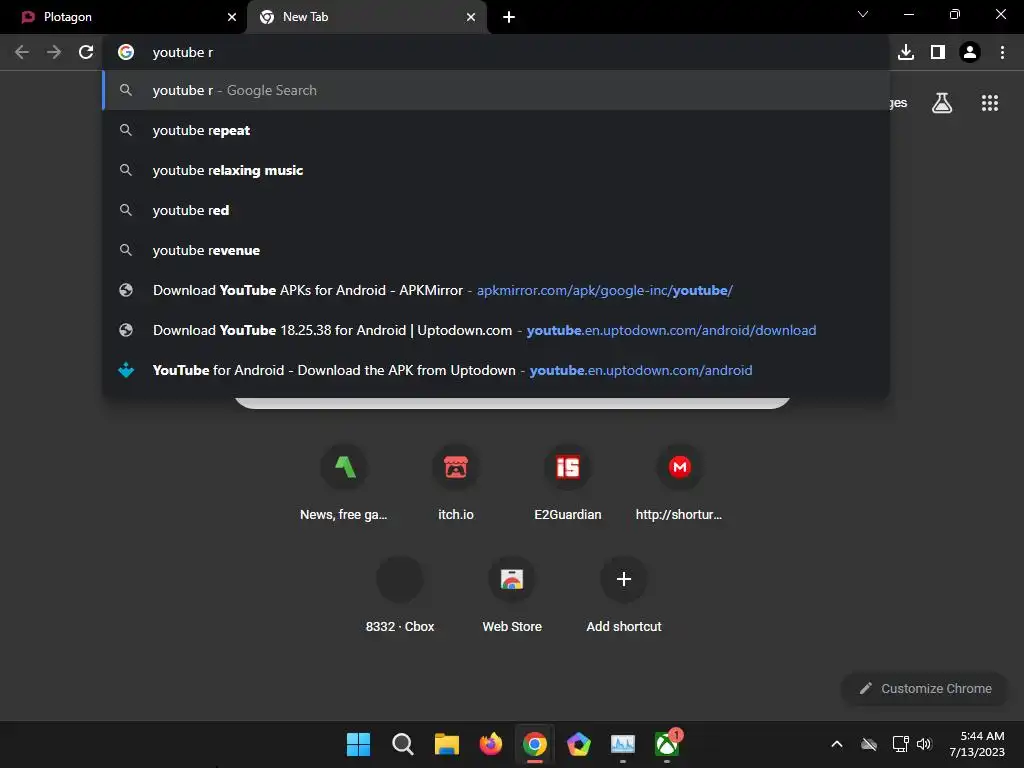
Task: Launch Firefox from the taskbar
Action: (490, 744)
